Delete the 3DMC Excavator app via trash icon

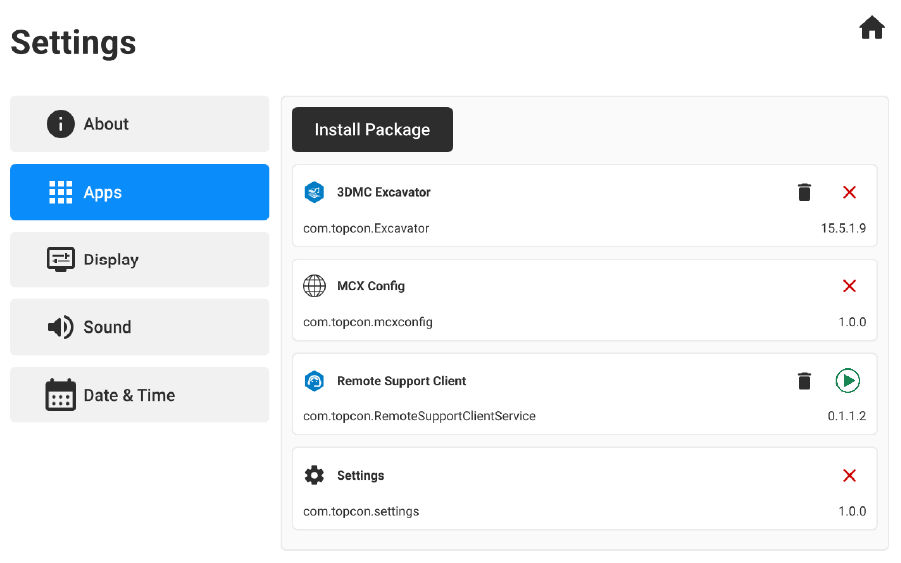(804, 192)
